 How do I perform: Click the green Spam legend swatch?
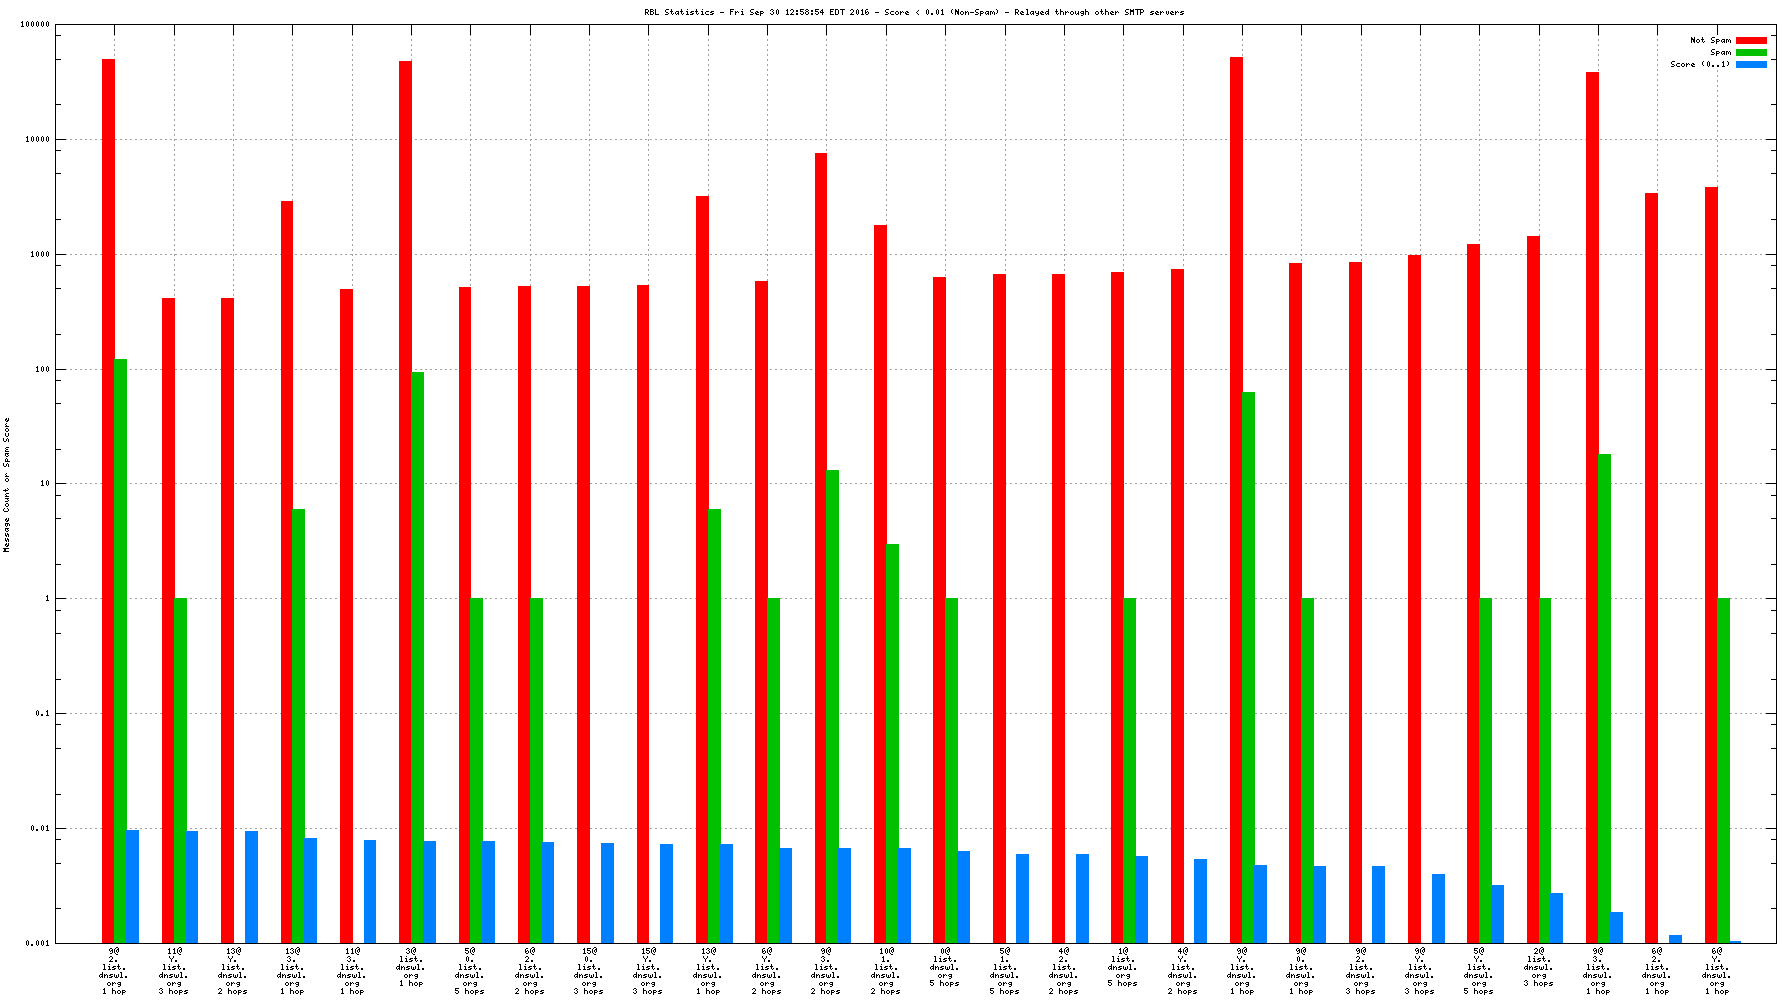(1751, 53)
